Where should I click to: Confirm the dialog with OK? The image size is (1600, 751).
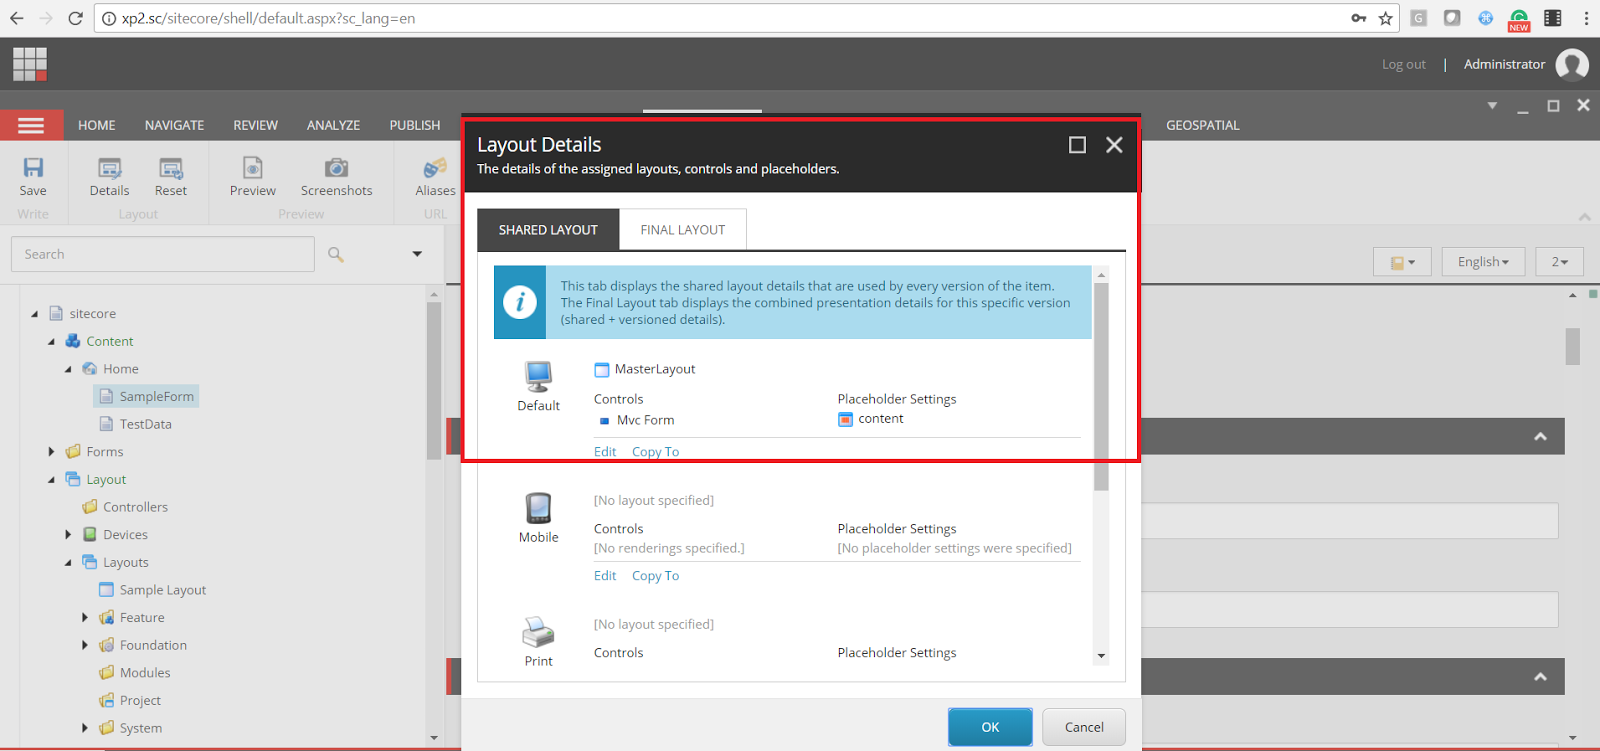point(990,727)
